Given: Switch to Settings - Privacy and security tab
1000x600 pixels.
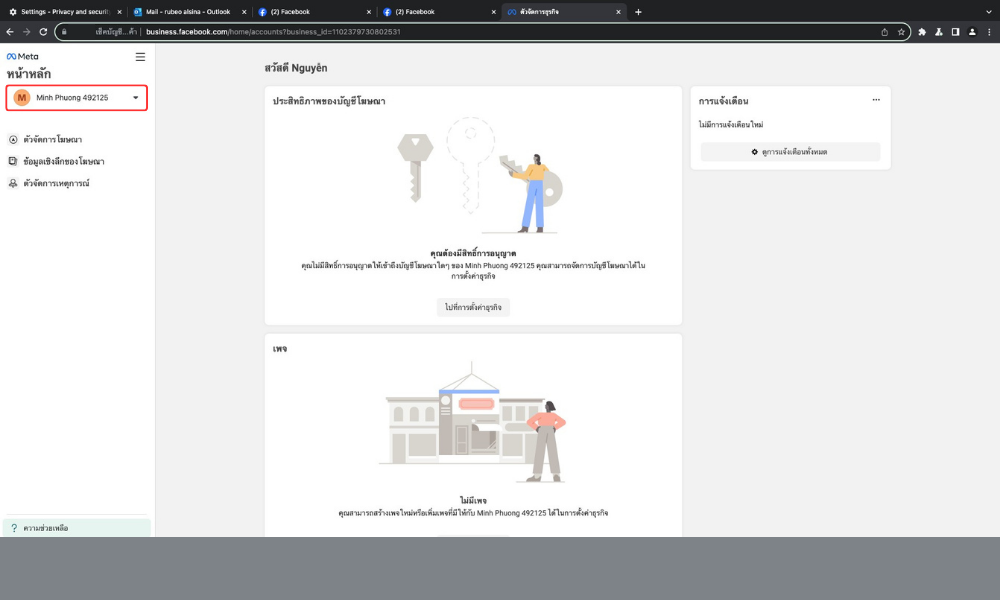Looking at the screenshot, I should [64, 11].
